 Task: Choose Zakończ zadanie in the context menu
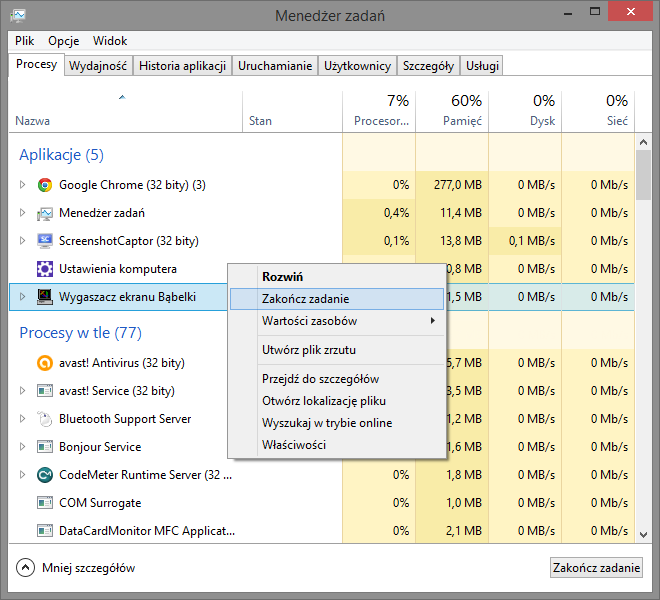337,299
